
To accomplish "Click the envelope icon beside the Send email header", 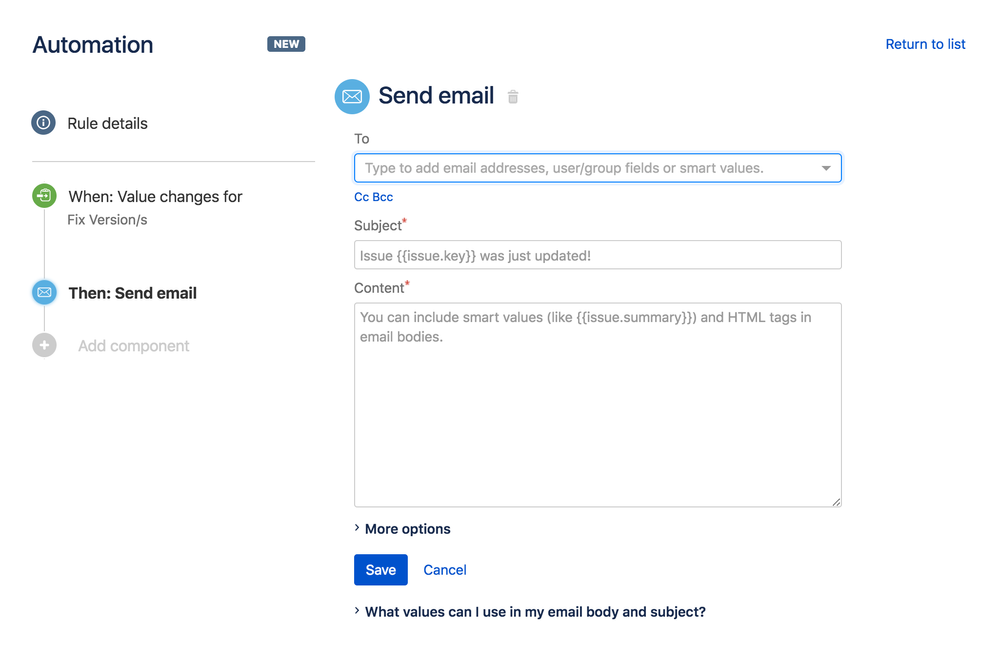I will coord(351,96).
